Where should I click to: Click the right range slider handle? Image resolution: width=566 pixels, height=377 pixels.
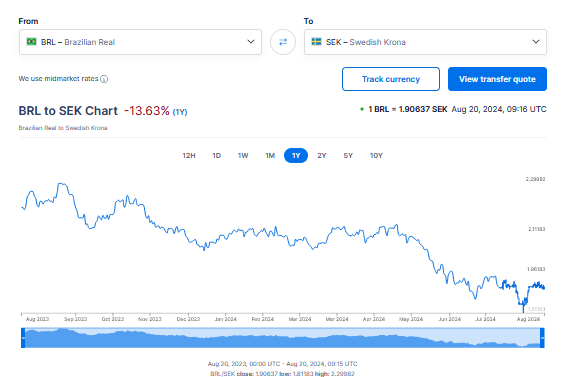[x=542, y=338]
